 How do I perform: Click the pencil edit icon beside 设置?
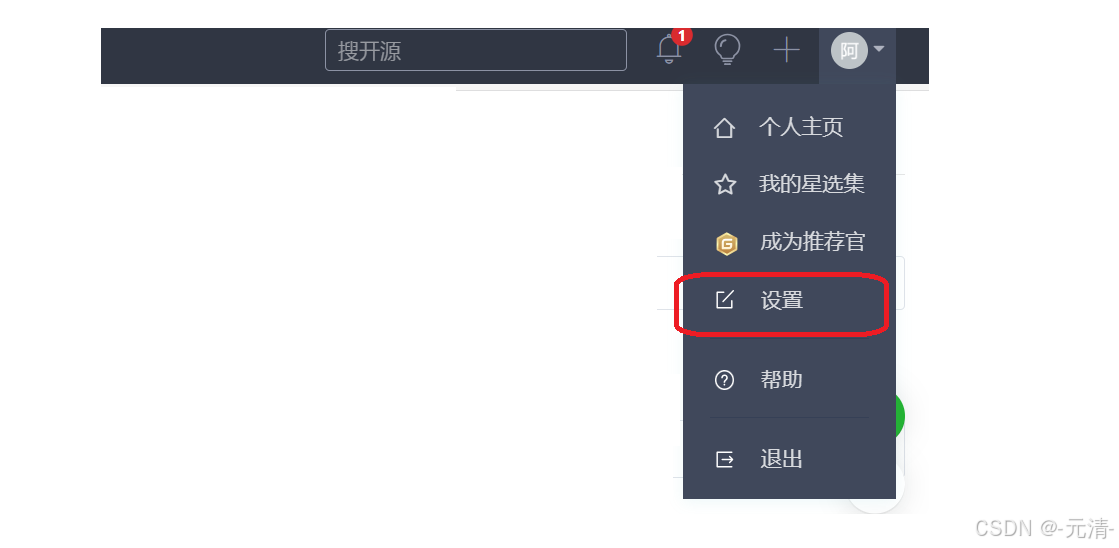[x=724, y=300]
